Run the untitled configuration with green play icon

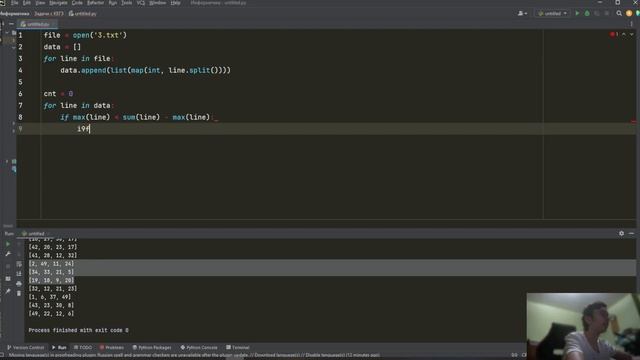coord(577,13)
